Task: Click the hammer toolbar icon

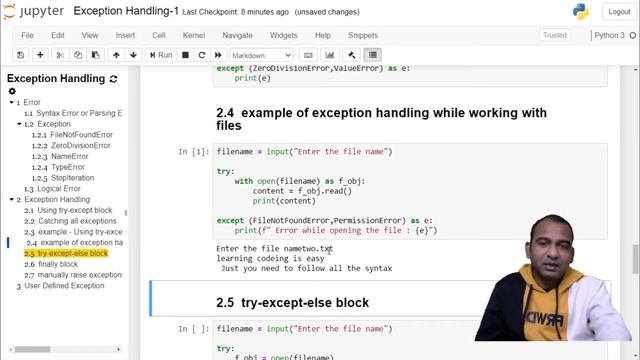Action: click(x=351, y=55)
